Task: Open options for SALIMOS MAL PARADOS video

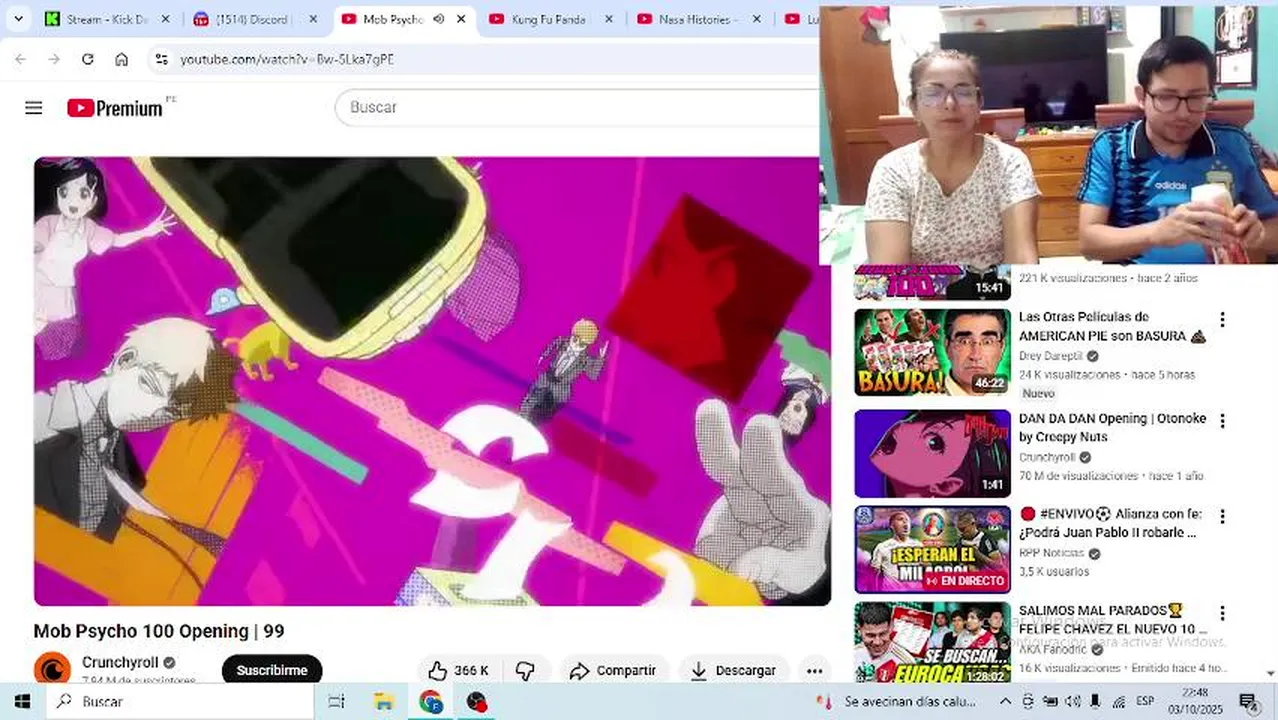Action: coord(1222,613)
